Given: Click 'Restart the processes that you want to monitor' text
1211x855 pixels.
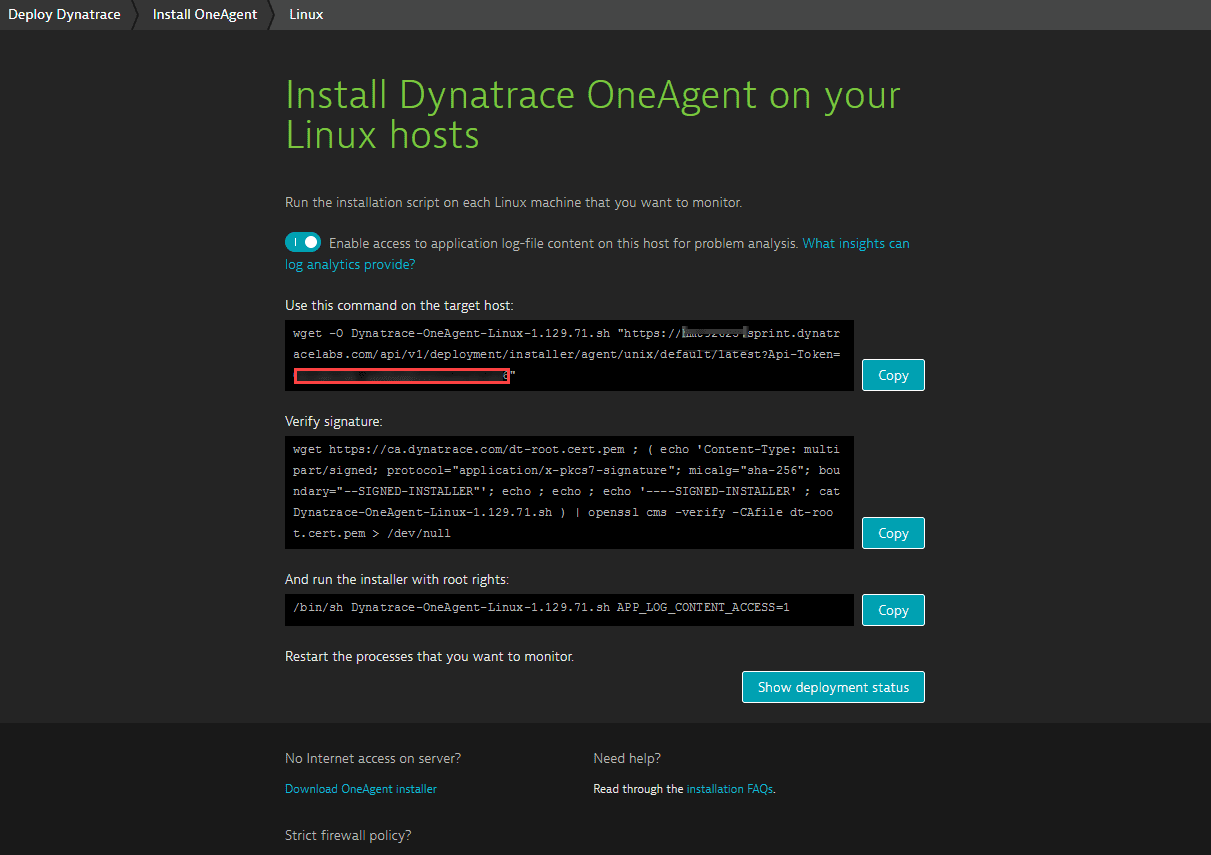Looking at the screenshot, I should (429, 657).
